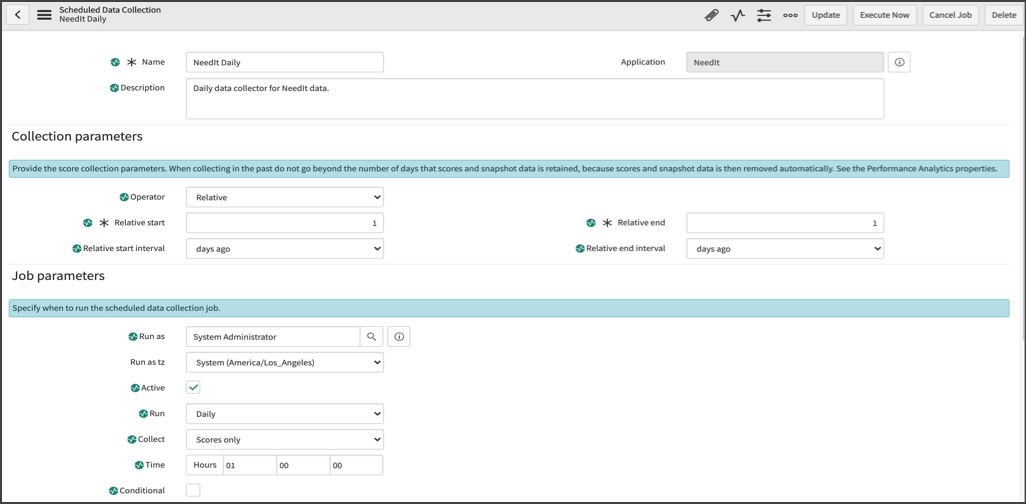
Task: Click the Job parameters section heading
Action: 58,276
